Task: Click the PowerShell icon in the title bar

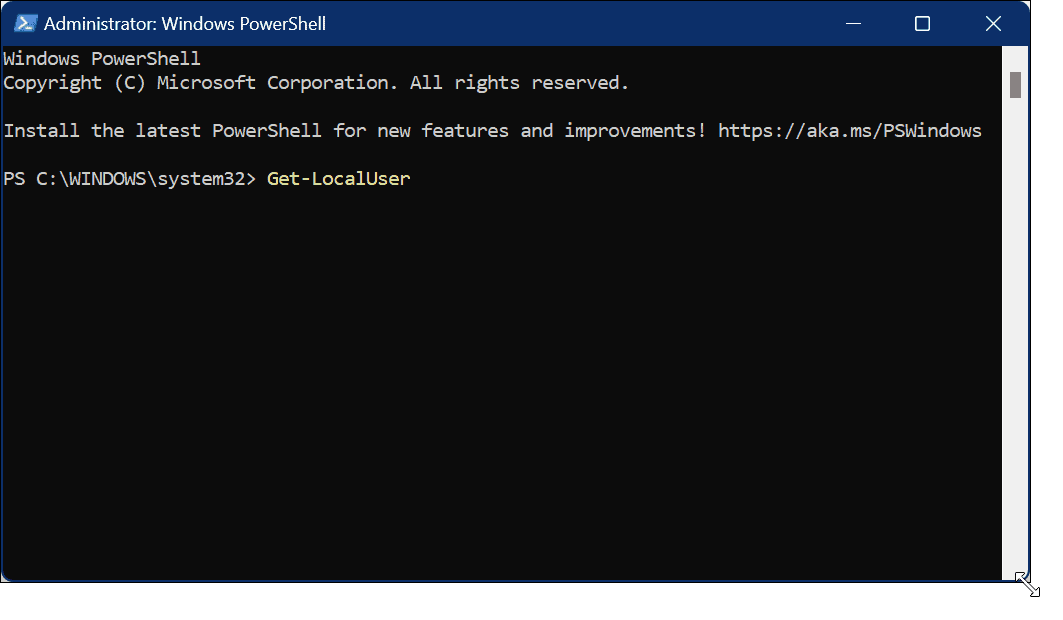Action: pyautogui.click(x=25, y=23)
